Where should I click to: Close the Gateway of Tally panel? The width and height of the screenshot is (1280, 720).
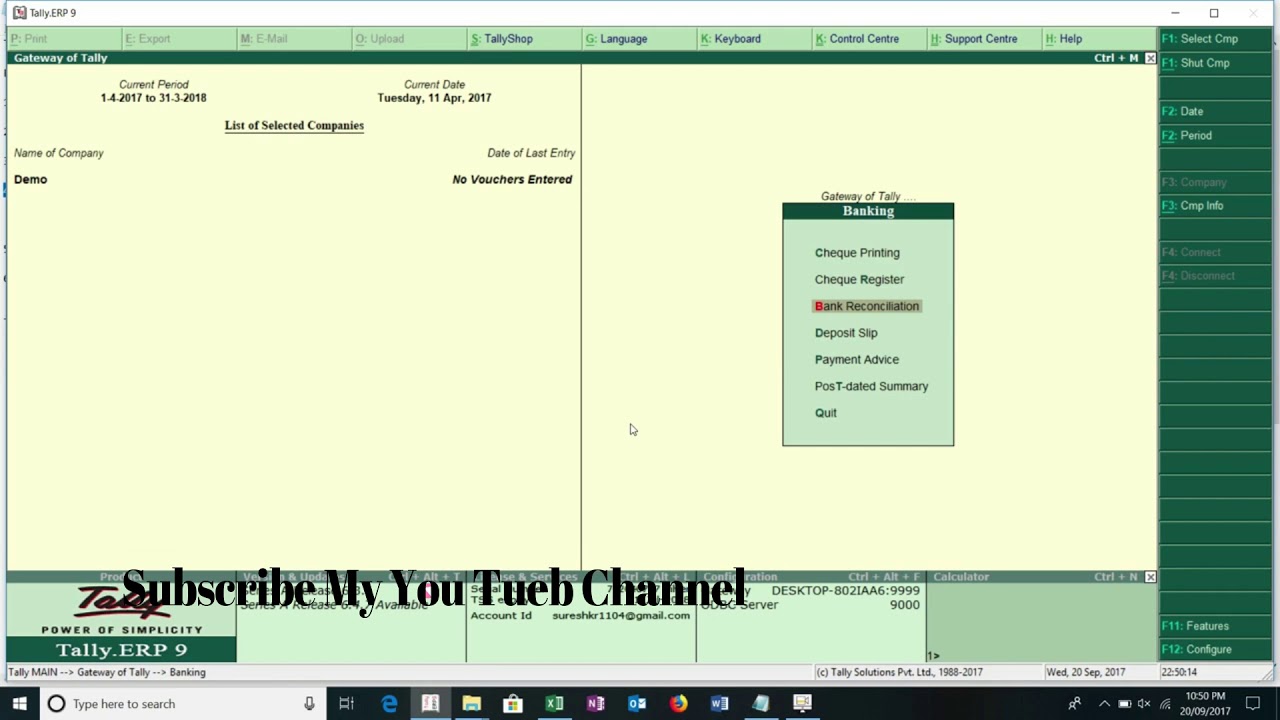(x=1150, y=58)
